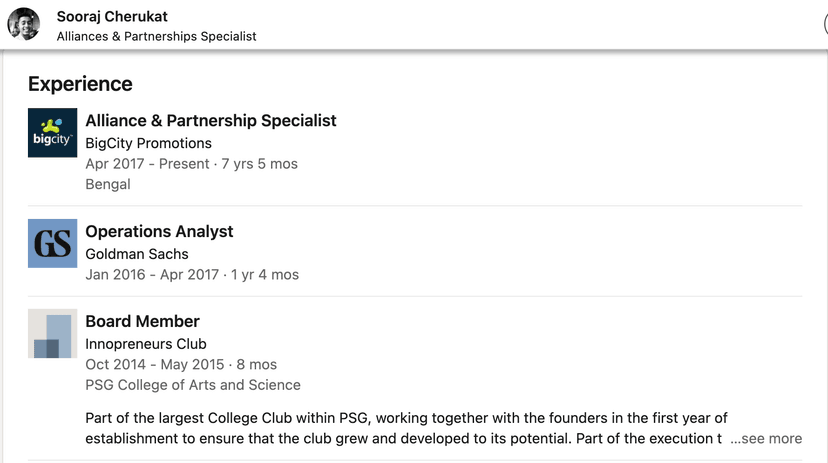Open the Alliance & Partnership Specialist job title
This screenshot has width=828, height=463.
(x=210, y=121)
